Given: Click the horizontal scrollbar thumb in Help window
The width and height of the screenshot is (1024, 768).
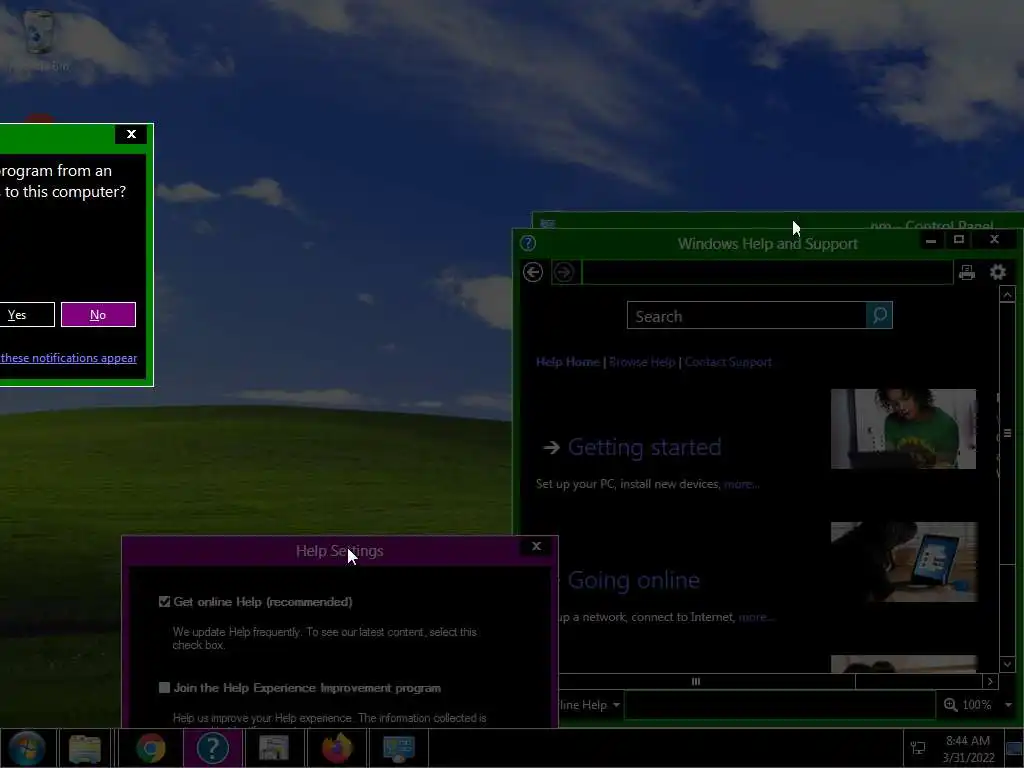Looking at the screenshot, I should tap(696, 681).
